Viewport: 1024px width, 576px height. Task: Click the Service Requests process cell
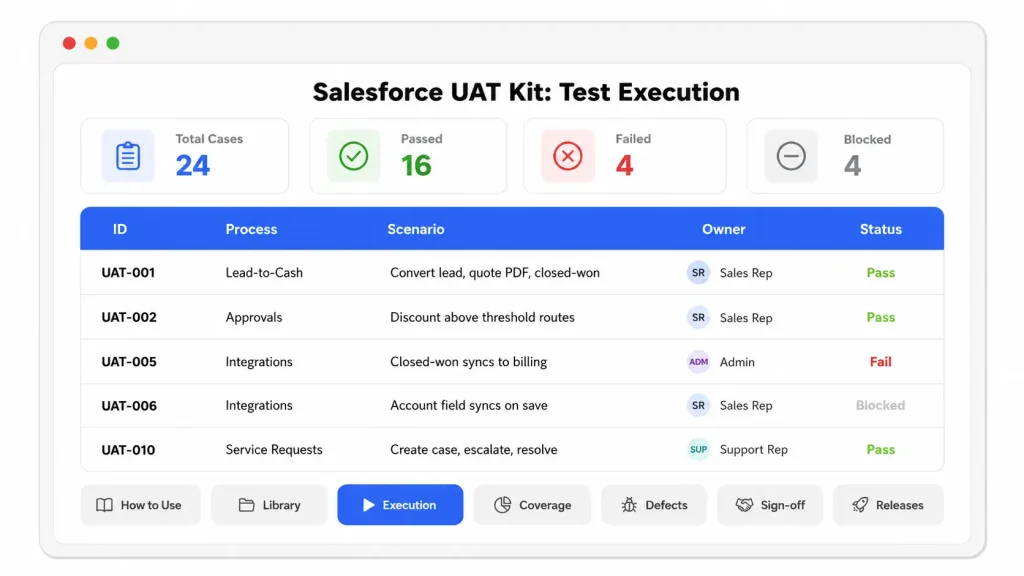pos(274,450)
